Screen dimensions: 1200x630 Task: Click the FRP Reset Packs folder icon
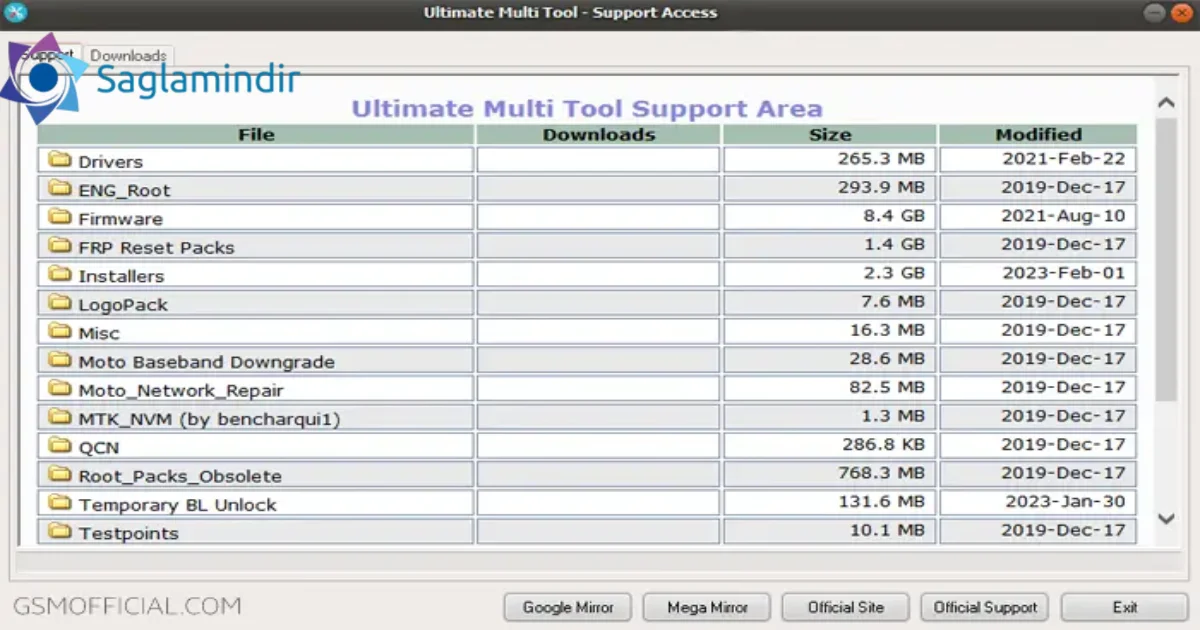click(61, 246)
